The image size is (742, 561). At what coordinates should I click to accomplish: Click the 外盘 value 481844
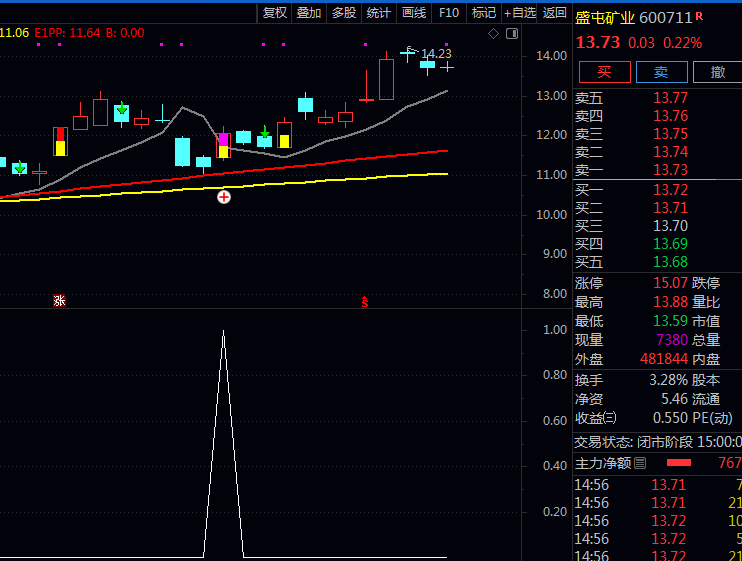[x=664, y=359]
